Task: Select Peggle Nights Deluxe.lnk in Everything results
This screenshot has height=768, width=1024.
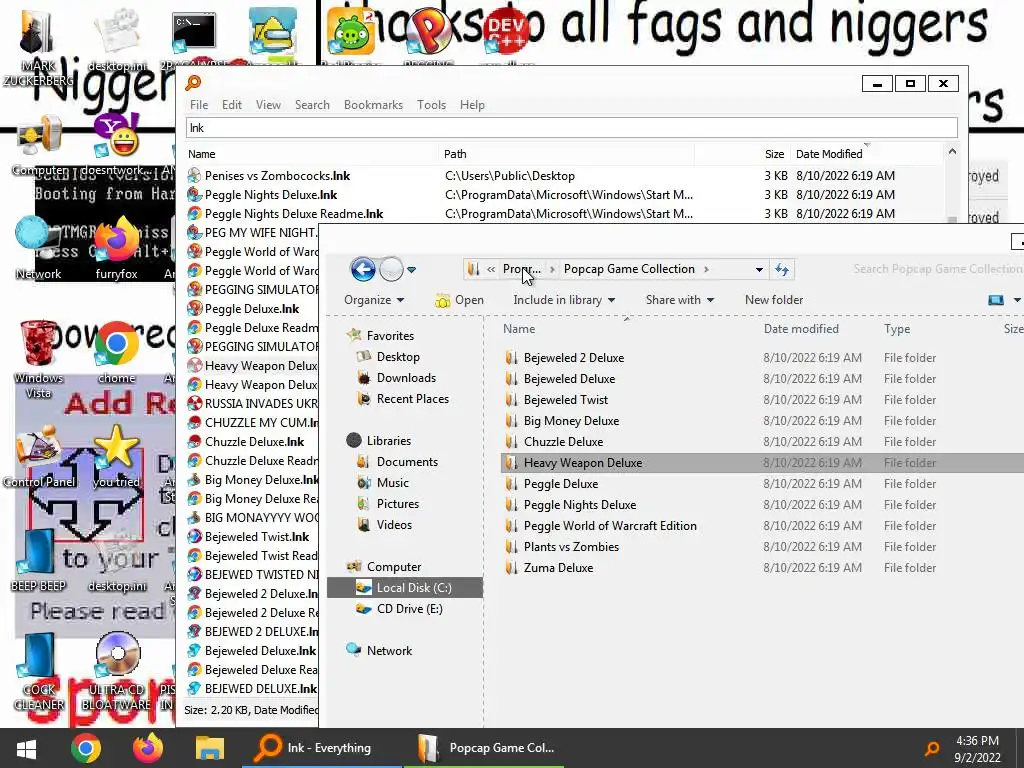Action: pos(271,195)
